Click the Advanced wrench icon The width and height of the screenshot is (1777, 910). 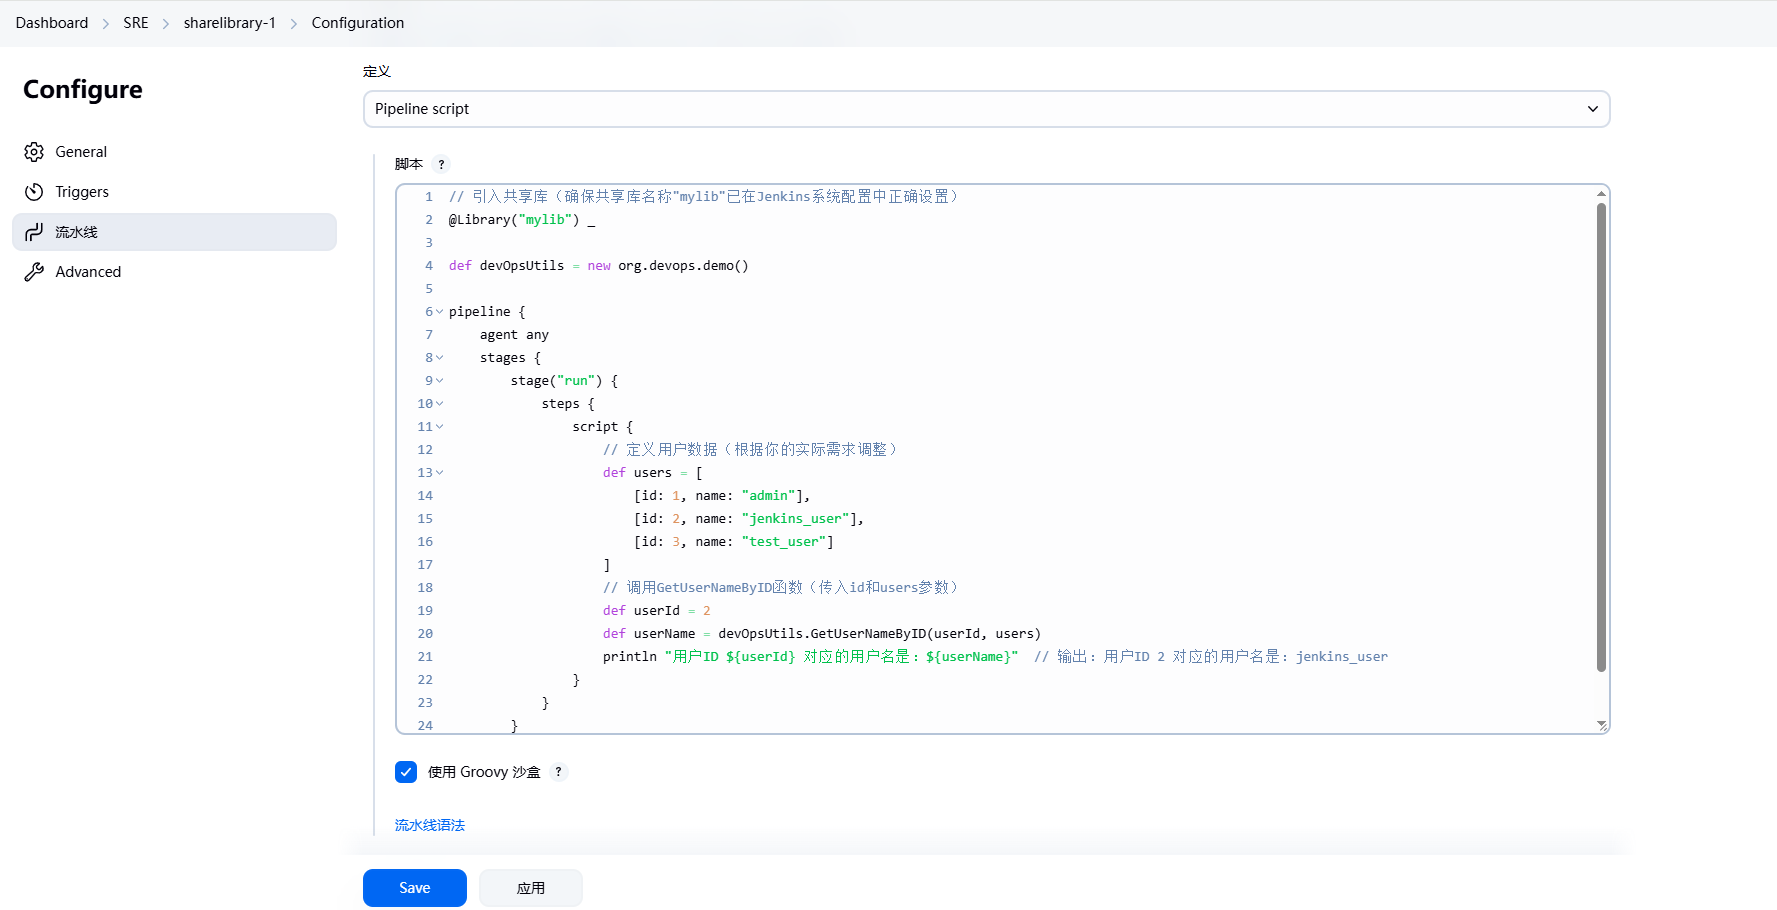(34, 272)
